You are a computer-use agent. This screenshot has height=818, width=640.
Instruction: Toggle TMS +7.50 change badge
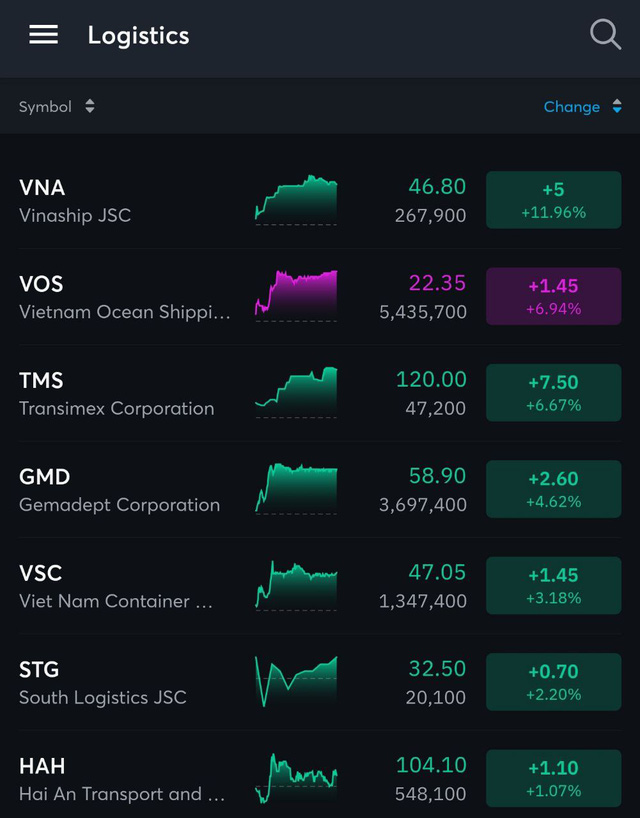(x=553, y=393)
